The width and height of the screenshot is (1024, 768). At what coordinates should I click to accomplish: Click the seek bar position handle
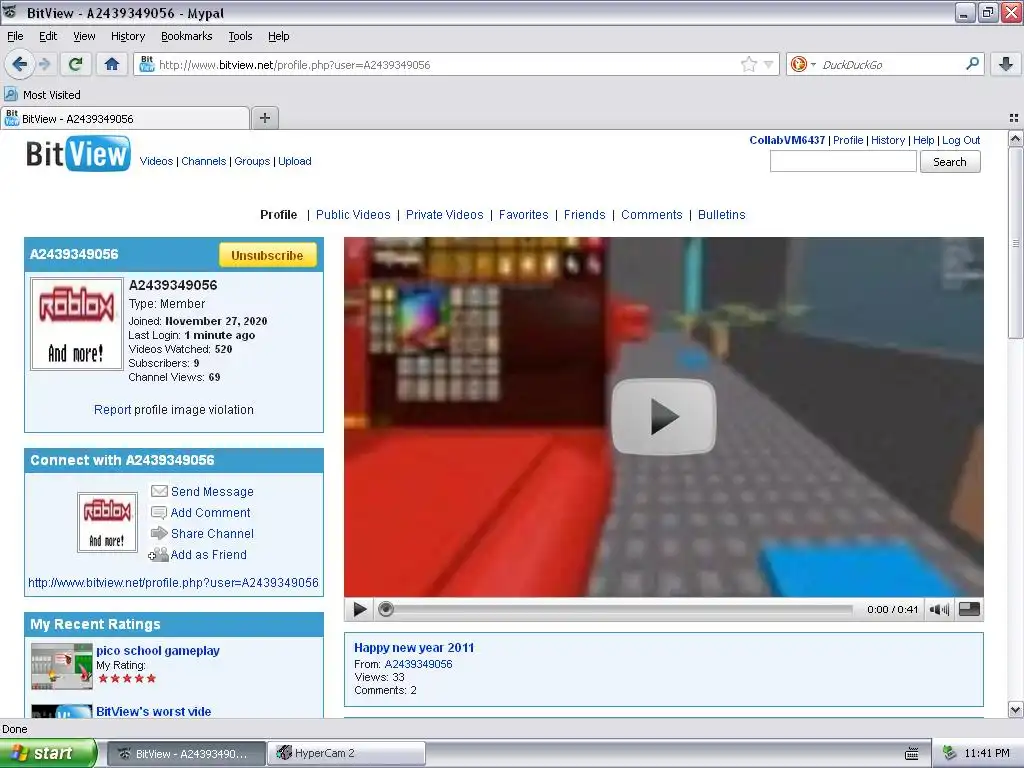[x=386, y=609]
